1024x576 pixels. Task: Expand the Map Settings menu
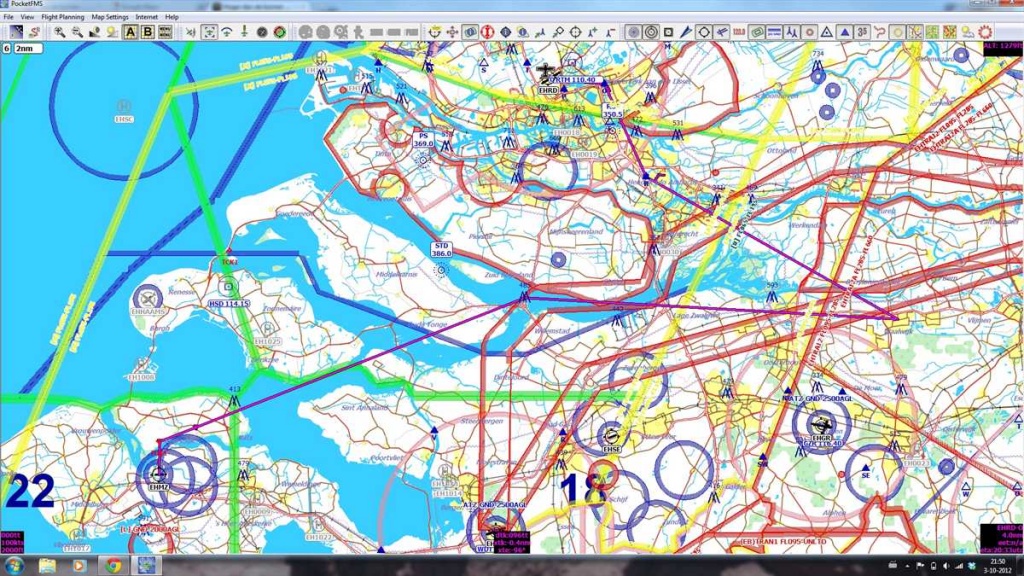point(110,17)
